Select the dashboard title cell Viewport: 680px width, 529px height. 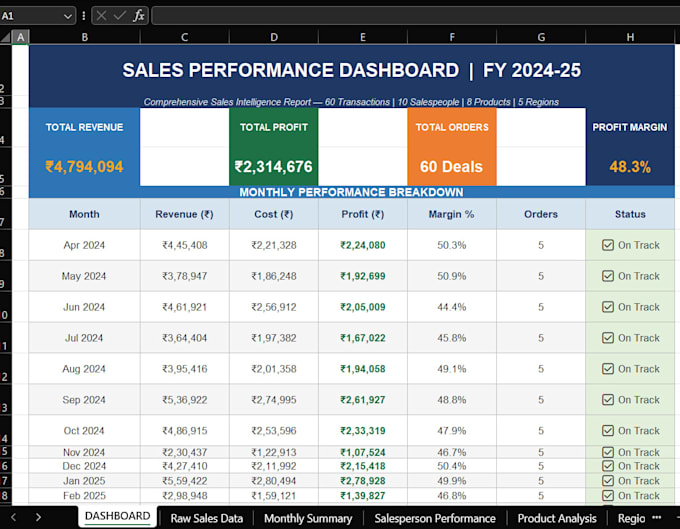(352, 70)
